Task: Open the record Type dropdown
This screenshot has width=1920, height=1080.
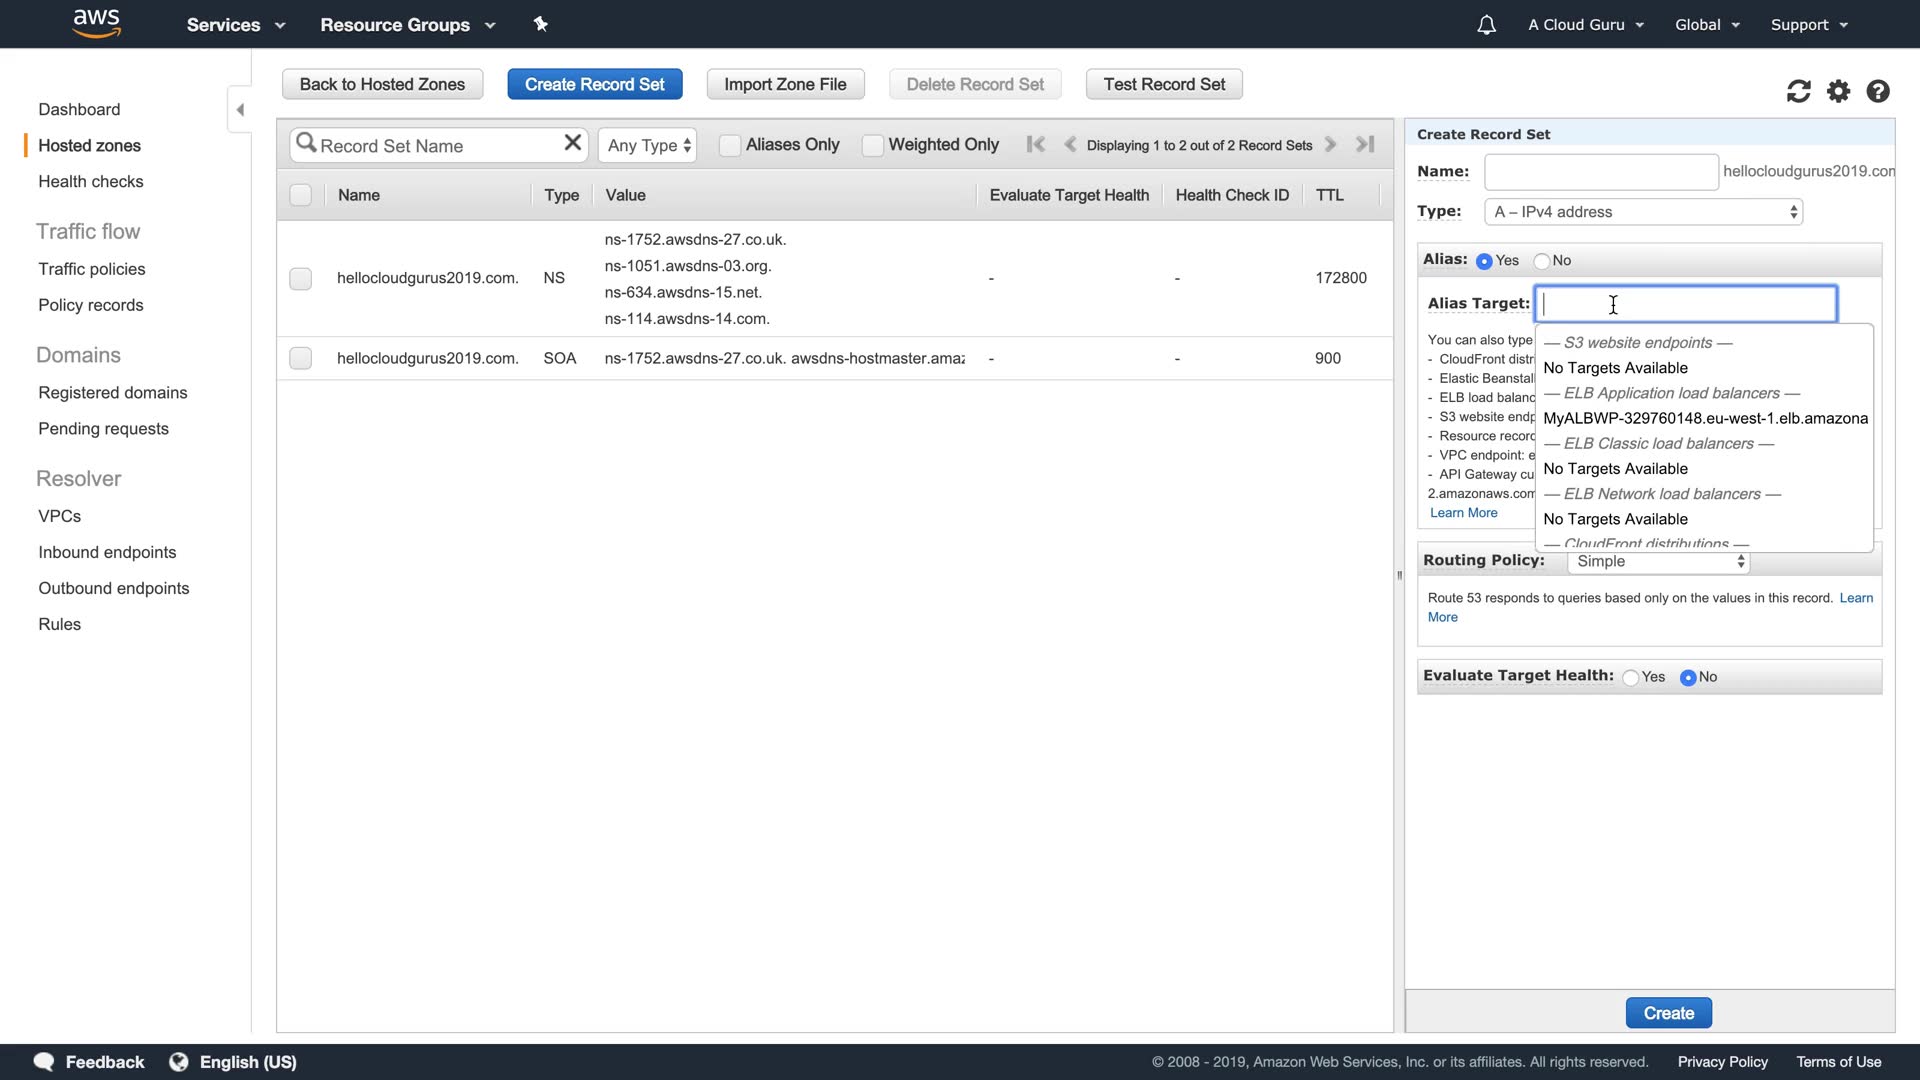Action: (x=1645, y=212)
